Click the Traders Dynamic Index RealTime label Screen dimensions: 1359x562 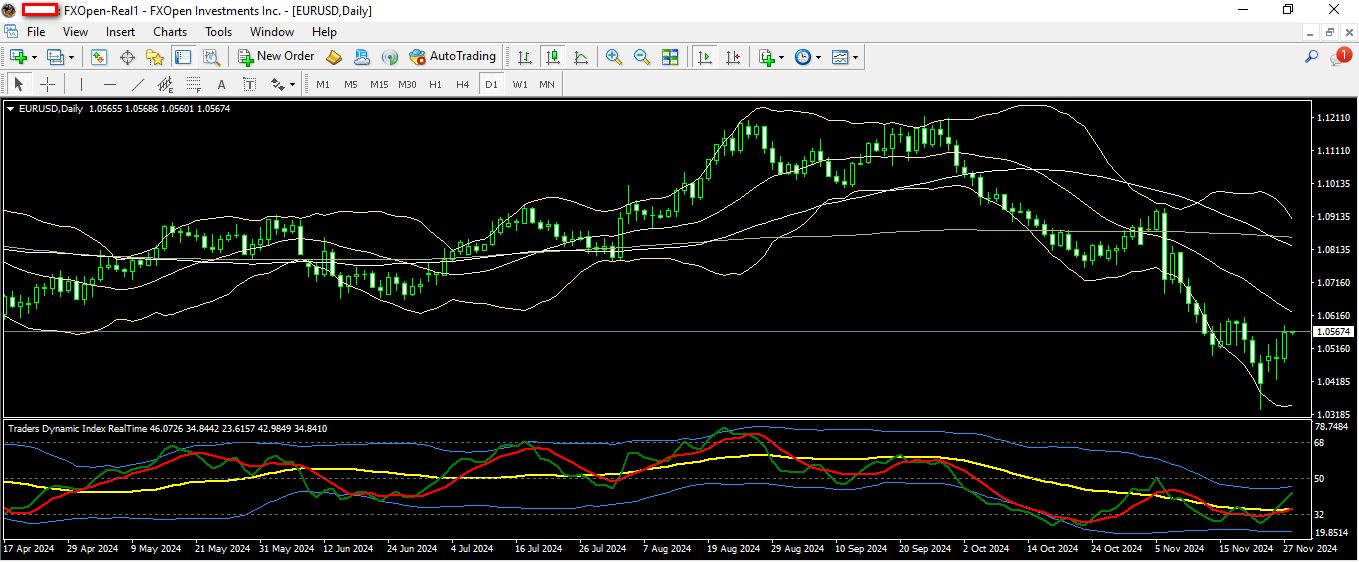[x=78, y=428]
